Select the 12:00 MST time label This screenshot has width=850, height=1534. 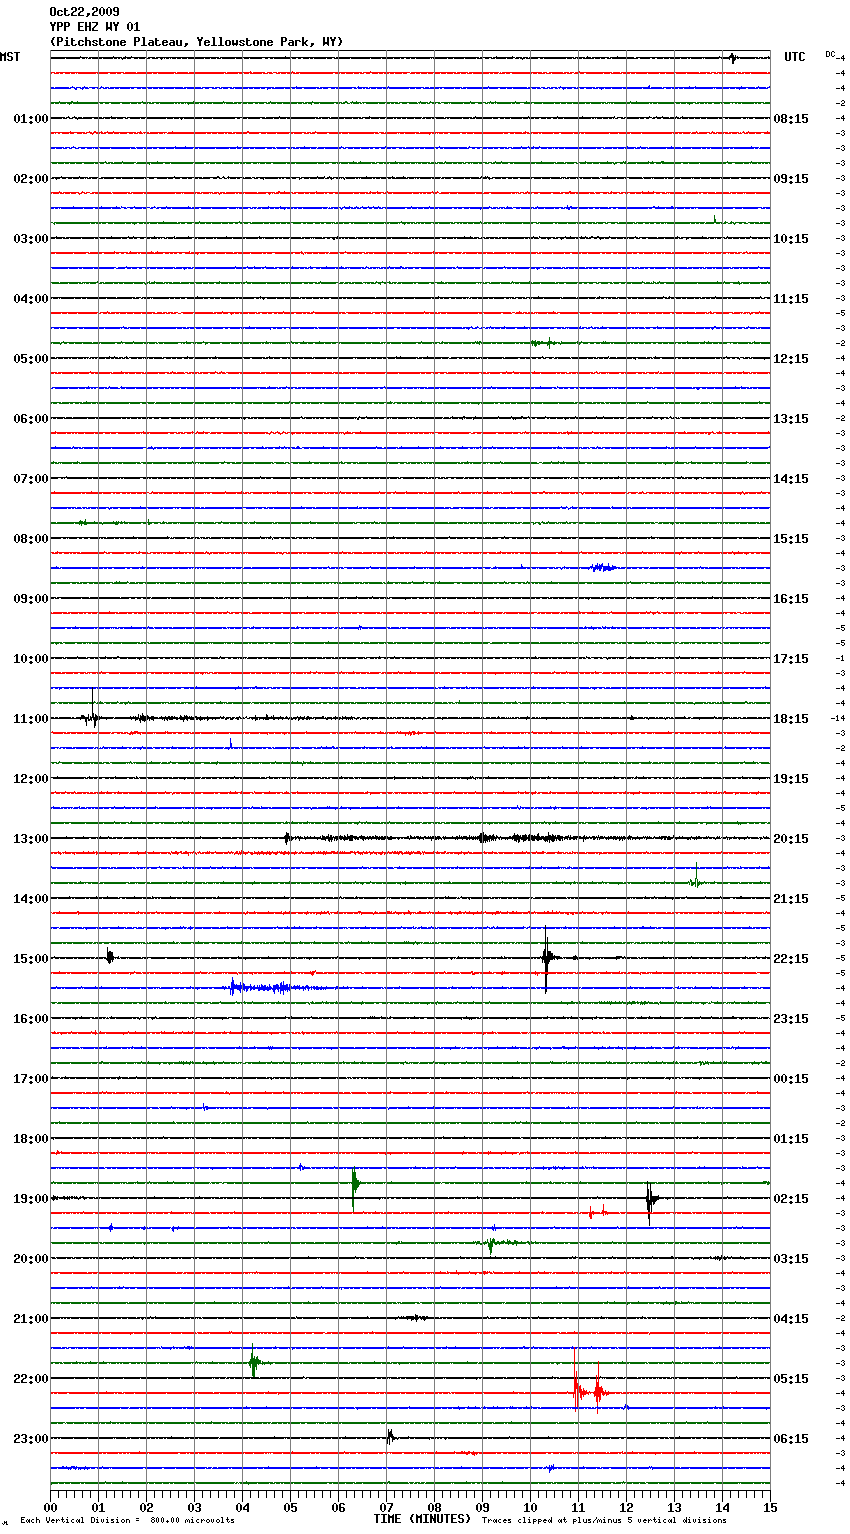pos(31,779)
